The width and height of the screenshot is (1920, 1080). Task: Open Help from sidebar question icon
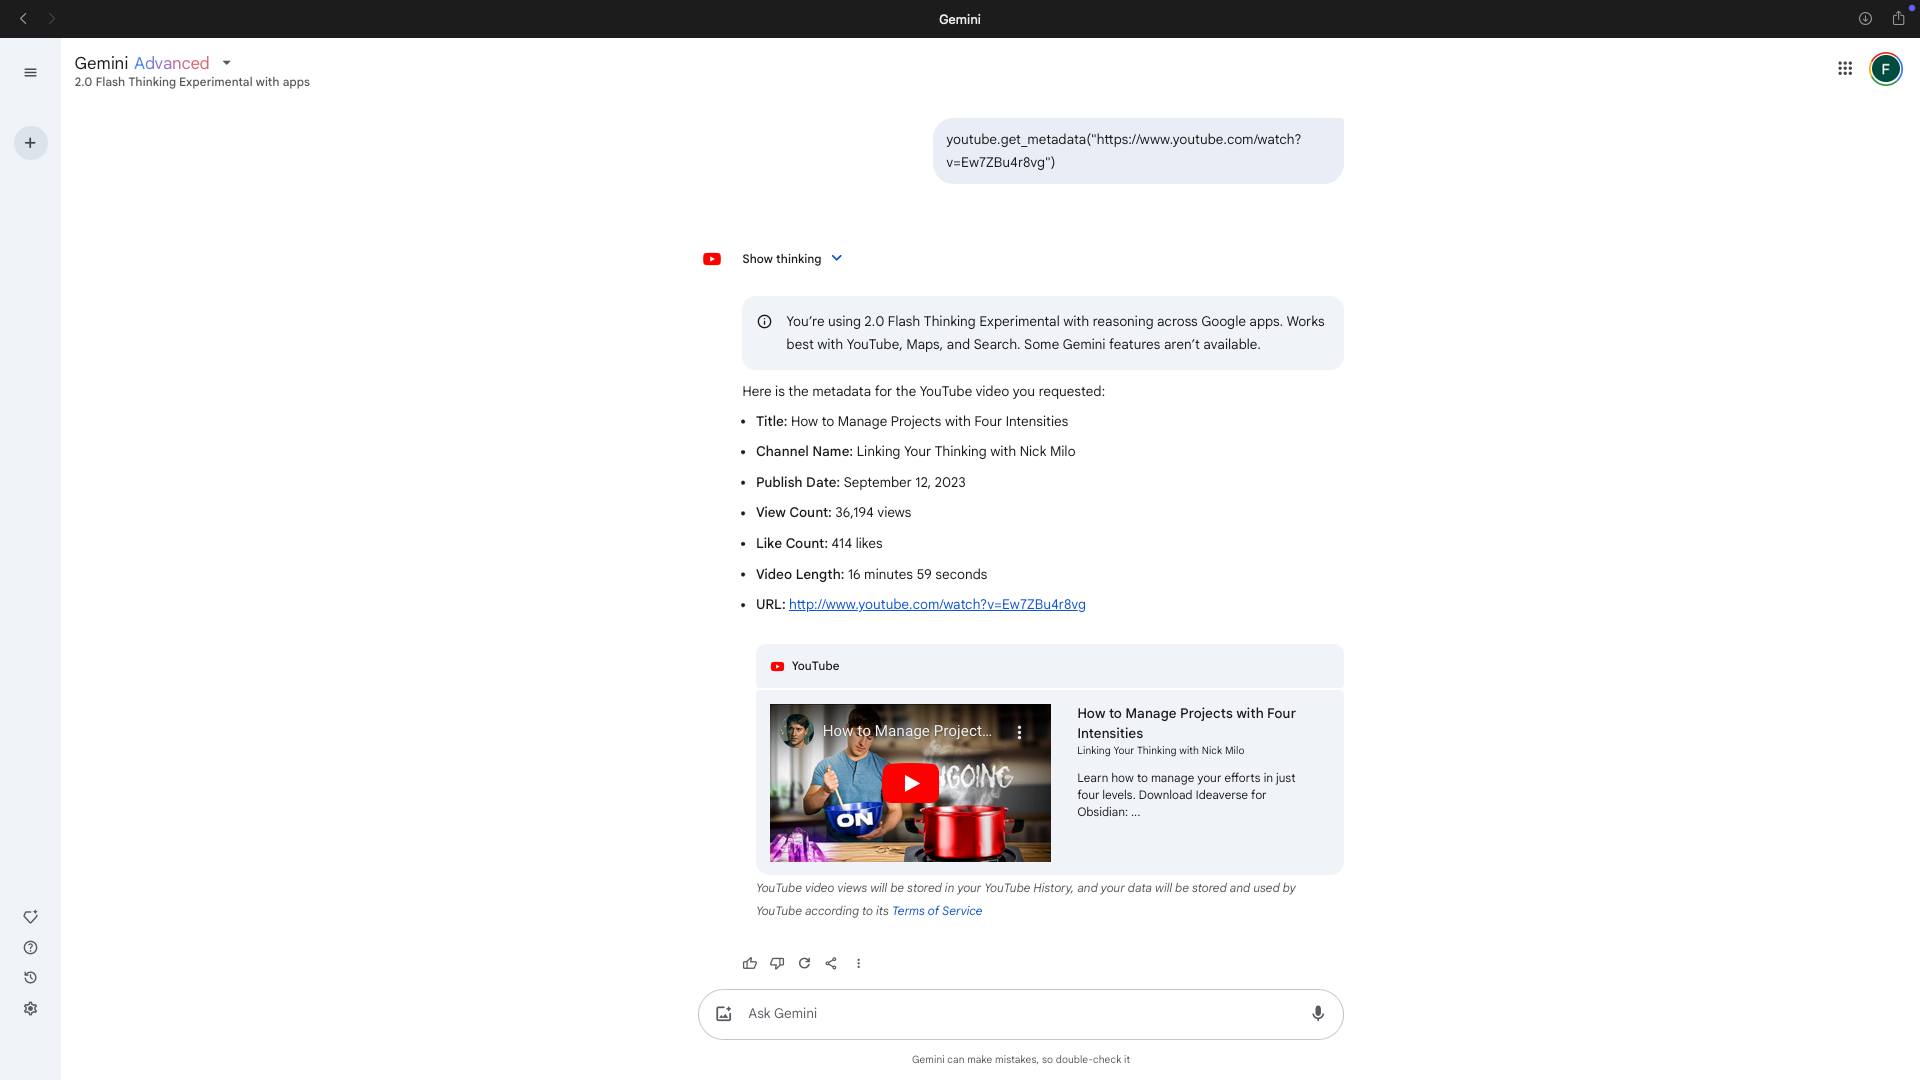(x=30, y=947)
